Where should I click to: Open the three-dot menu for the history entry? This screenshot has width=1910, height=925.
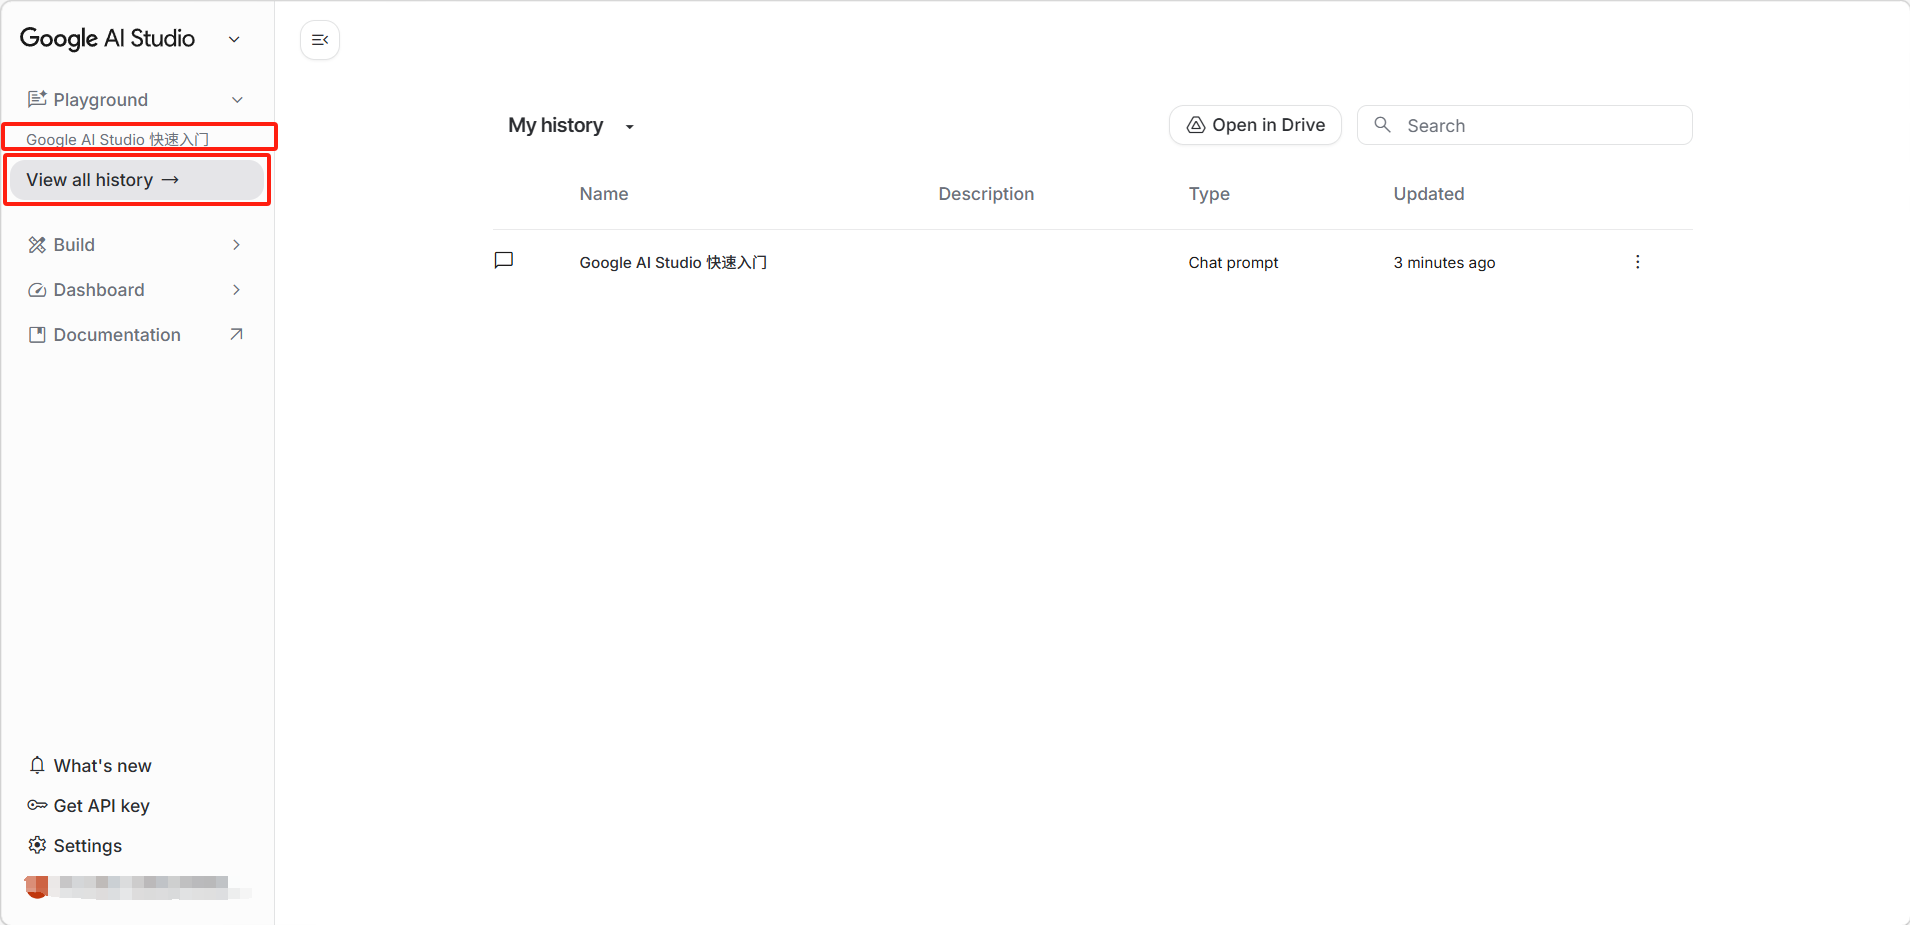pyautogui.click(x=1637, y=262)
